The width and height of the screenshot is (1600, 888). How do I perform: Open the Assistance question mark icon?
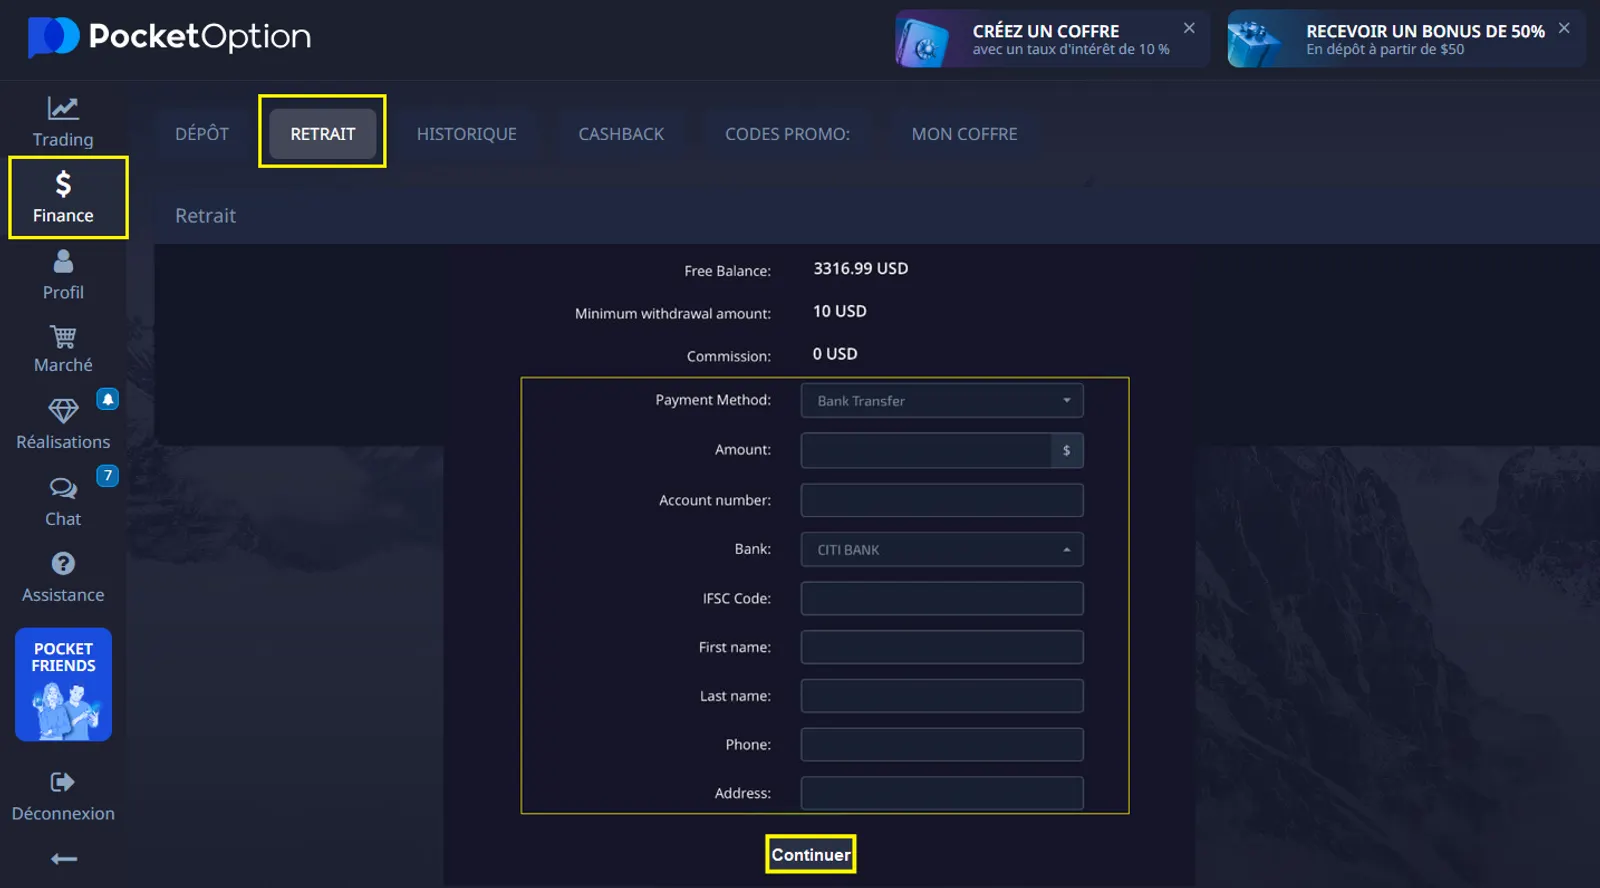63,564
